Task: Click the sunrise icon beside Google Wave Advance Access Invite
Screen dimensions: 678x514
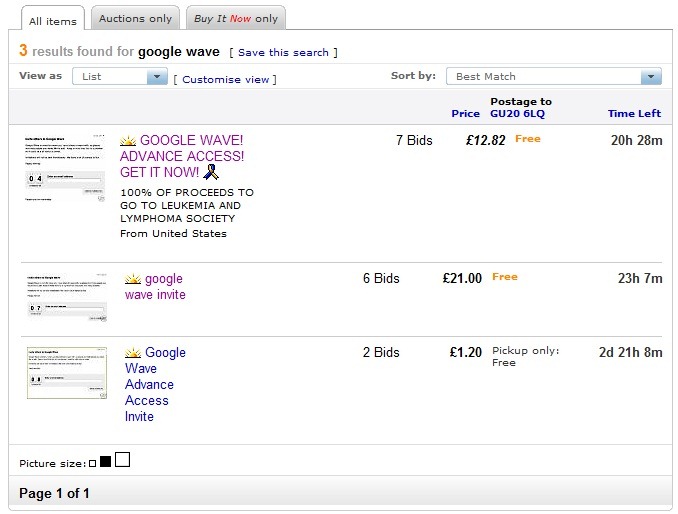Action: click(x=133, y=353)
